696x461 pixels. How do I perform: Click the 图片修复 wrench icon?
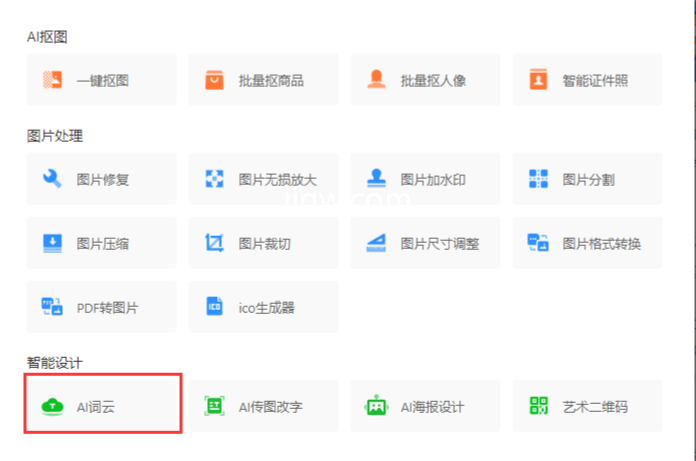tap(52, 179)
